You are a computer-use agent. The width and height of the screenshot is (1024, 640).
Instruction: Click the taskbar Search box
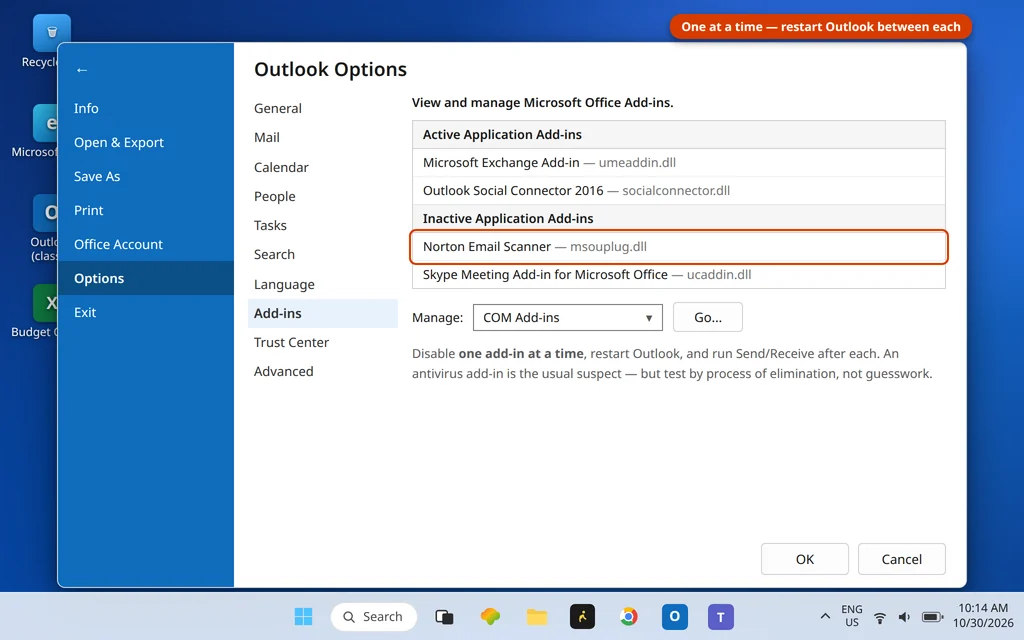tap(374, 616)
